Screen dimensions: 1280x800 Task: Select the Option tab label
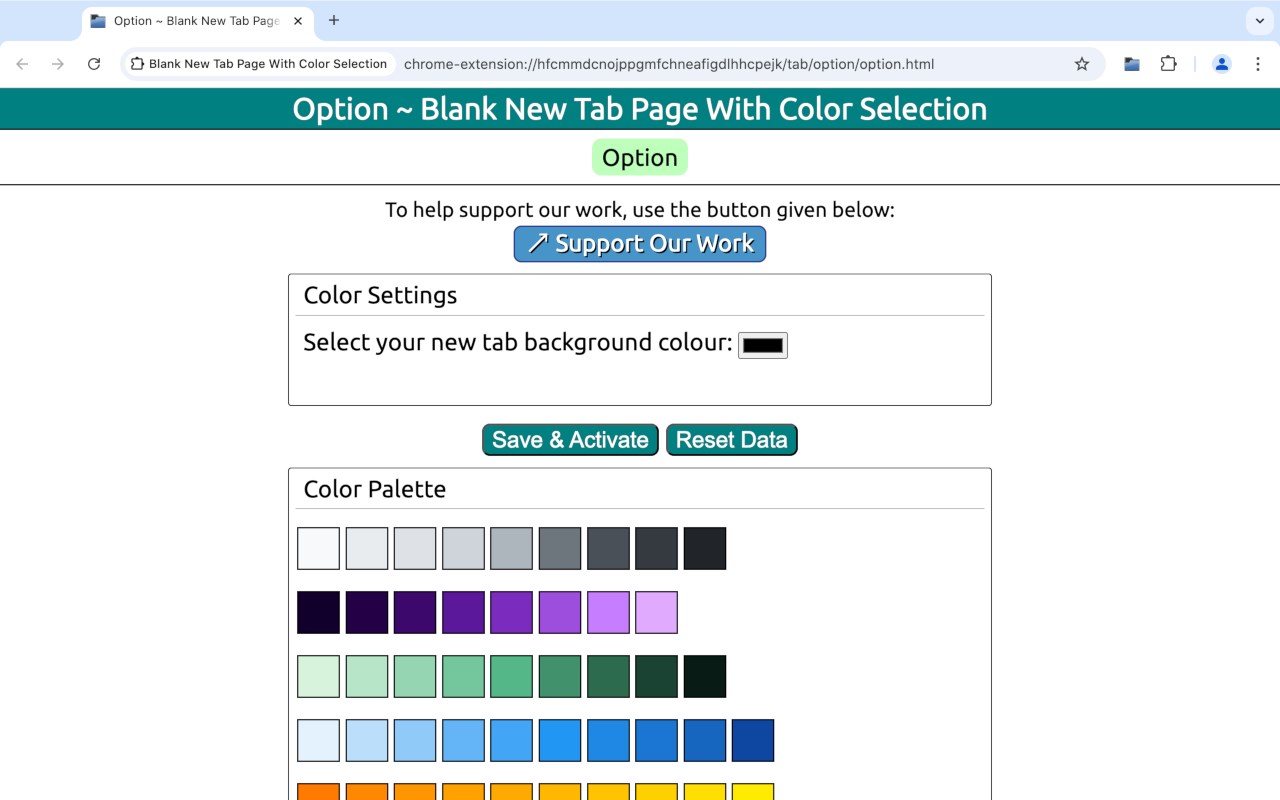(x=640, y=158)
